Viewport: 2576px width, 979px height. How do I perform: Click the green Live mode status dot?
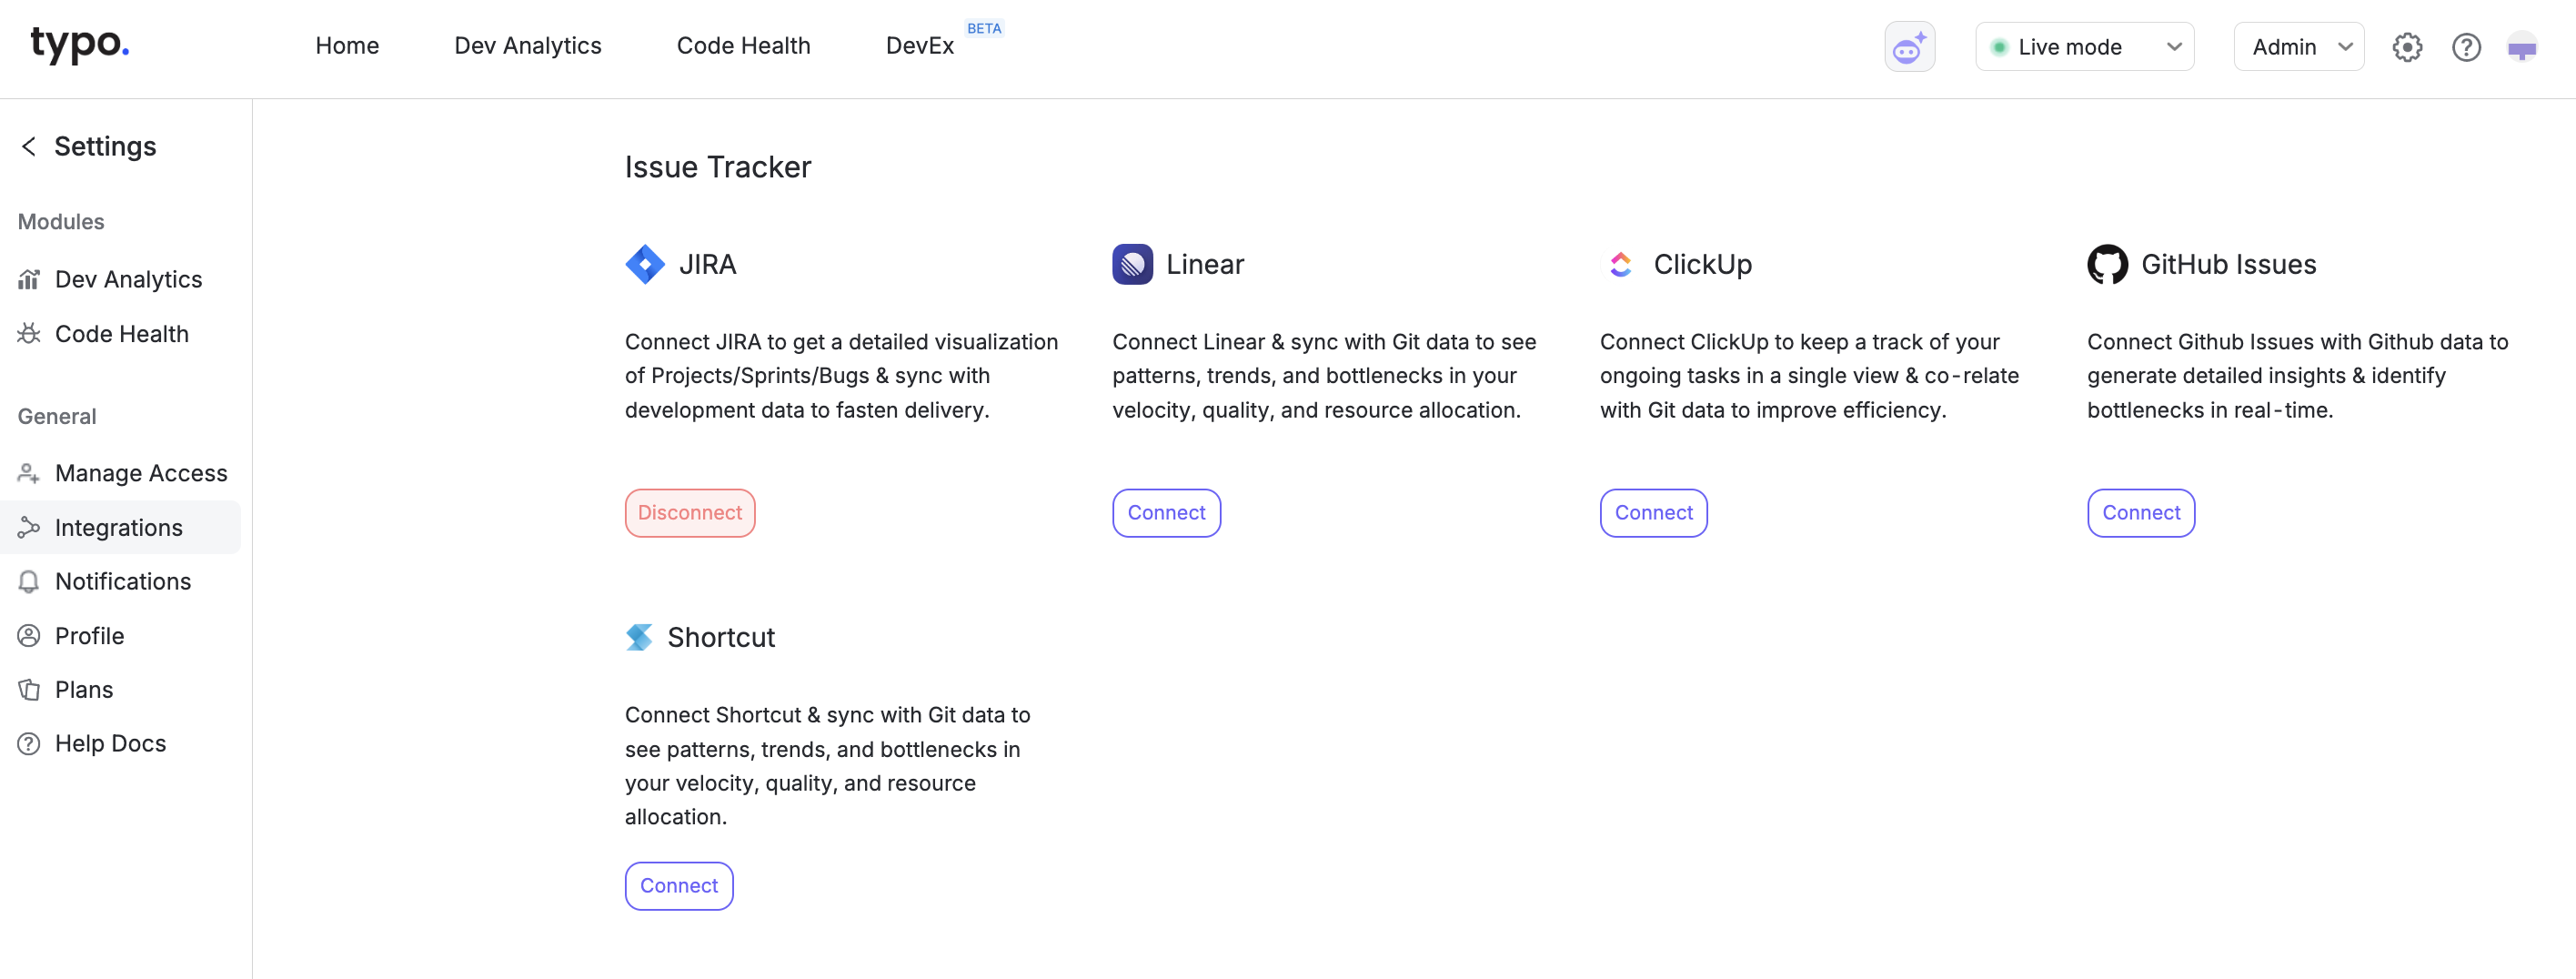1999,47
